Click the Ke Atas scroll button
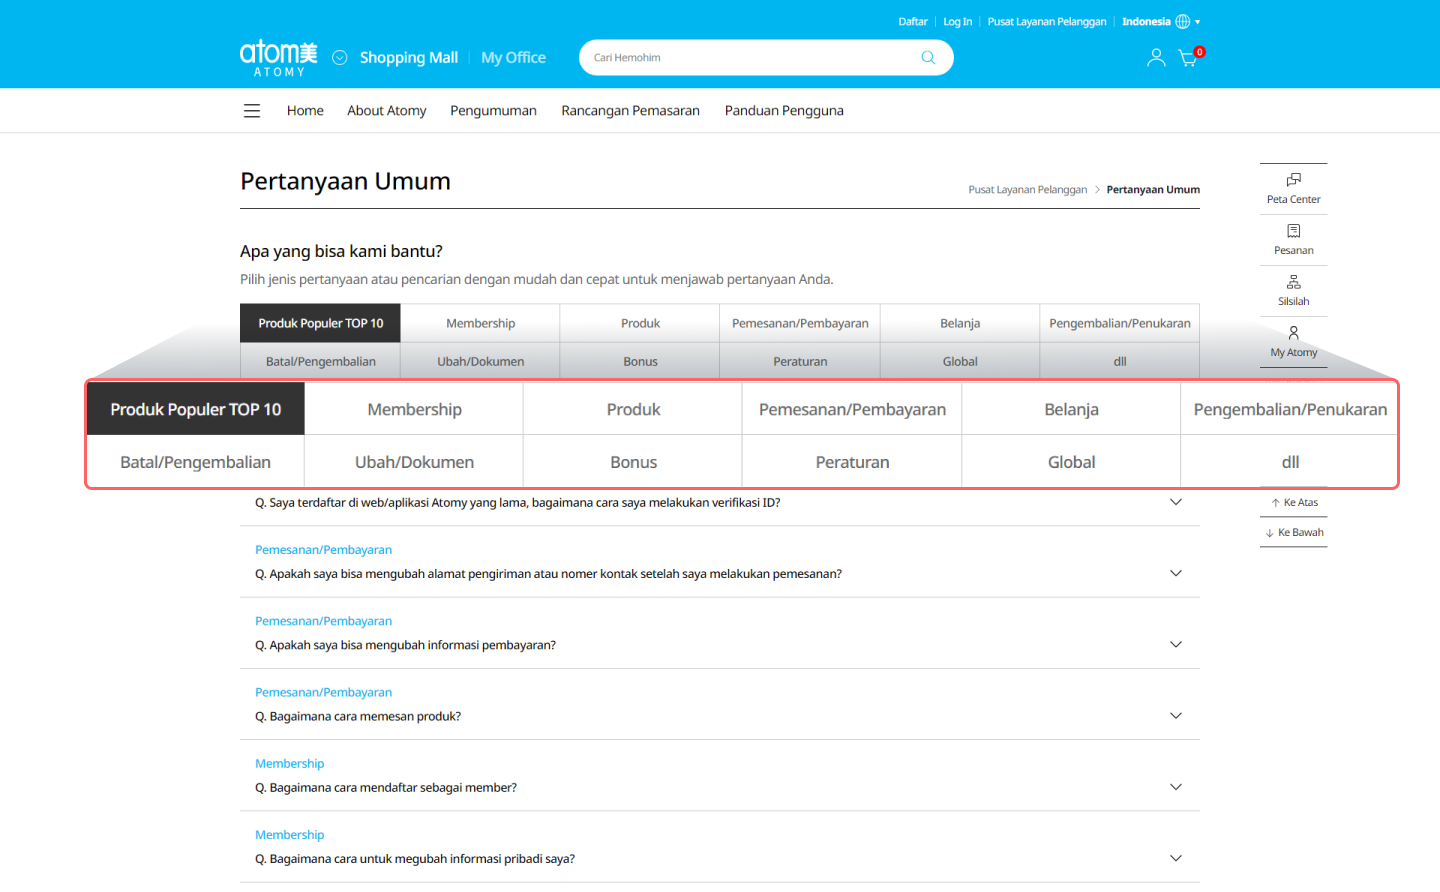1440x892 pixels. click(1294, 502)
